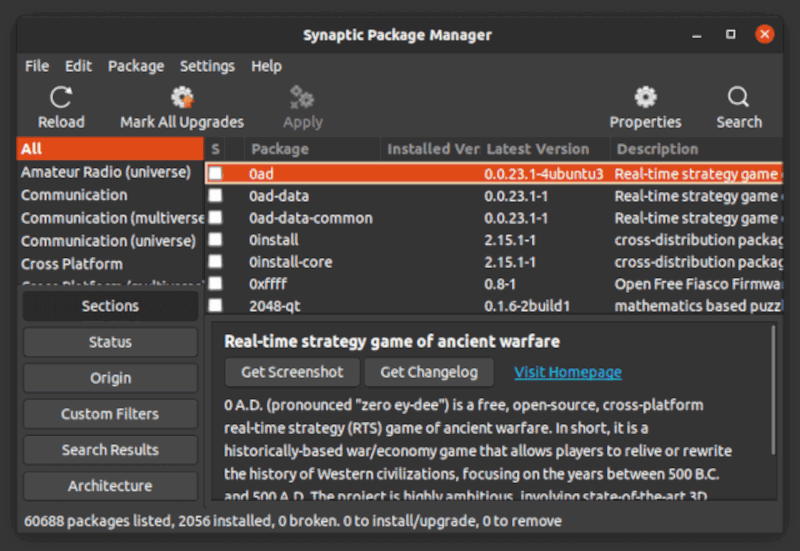Follow the Visit Homepage link
The image size is (800, 551).
tap(567, 372)
